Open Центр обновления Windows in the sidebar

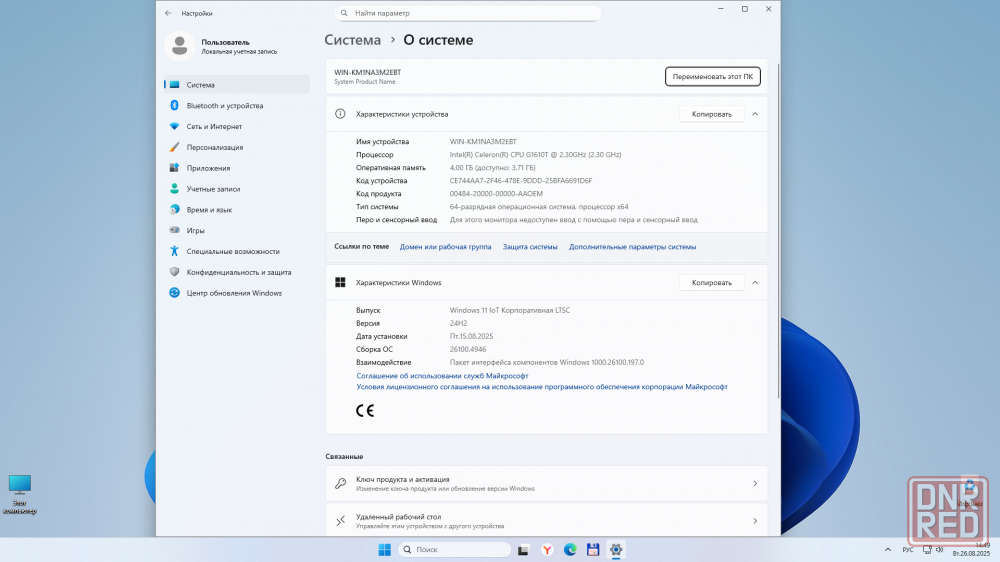point(237,293)
